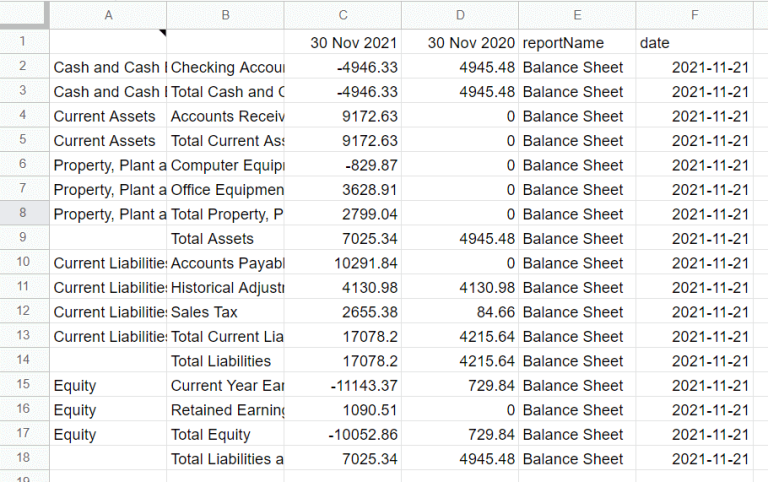Select the row 8 header
This screenshot has width=768, height=482.
click(24, 214)
